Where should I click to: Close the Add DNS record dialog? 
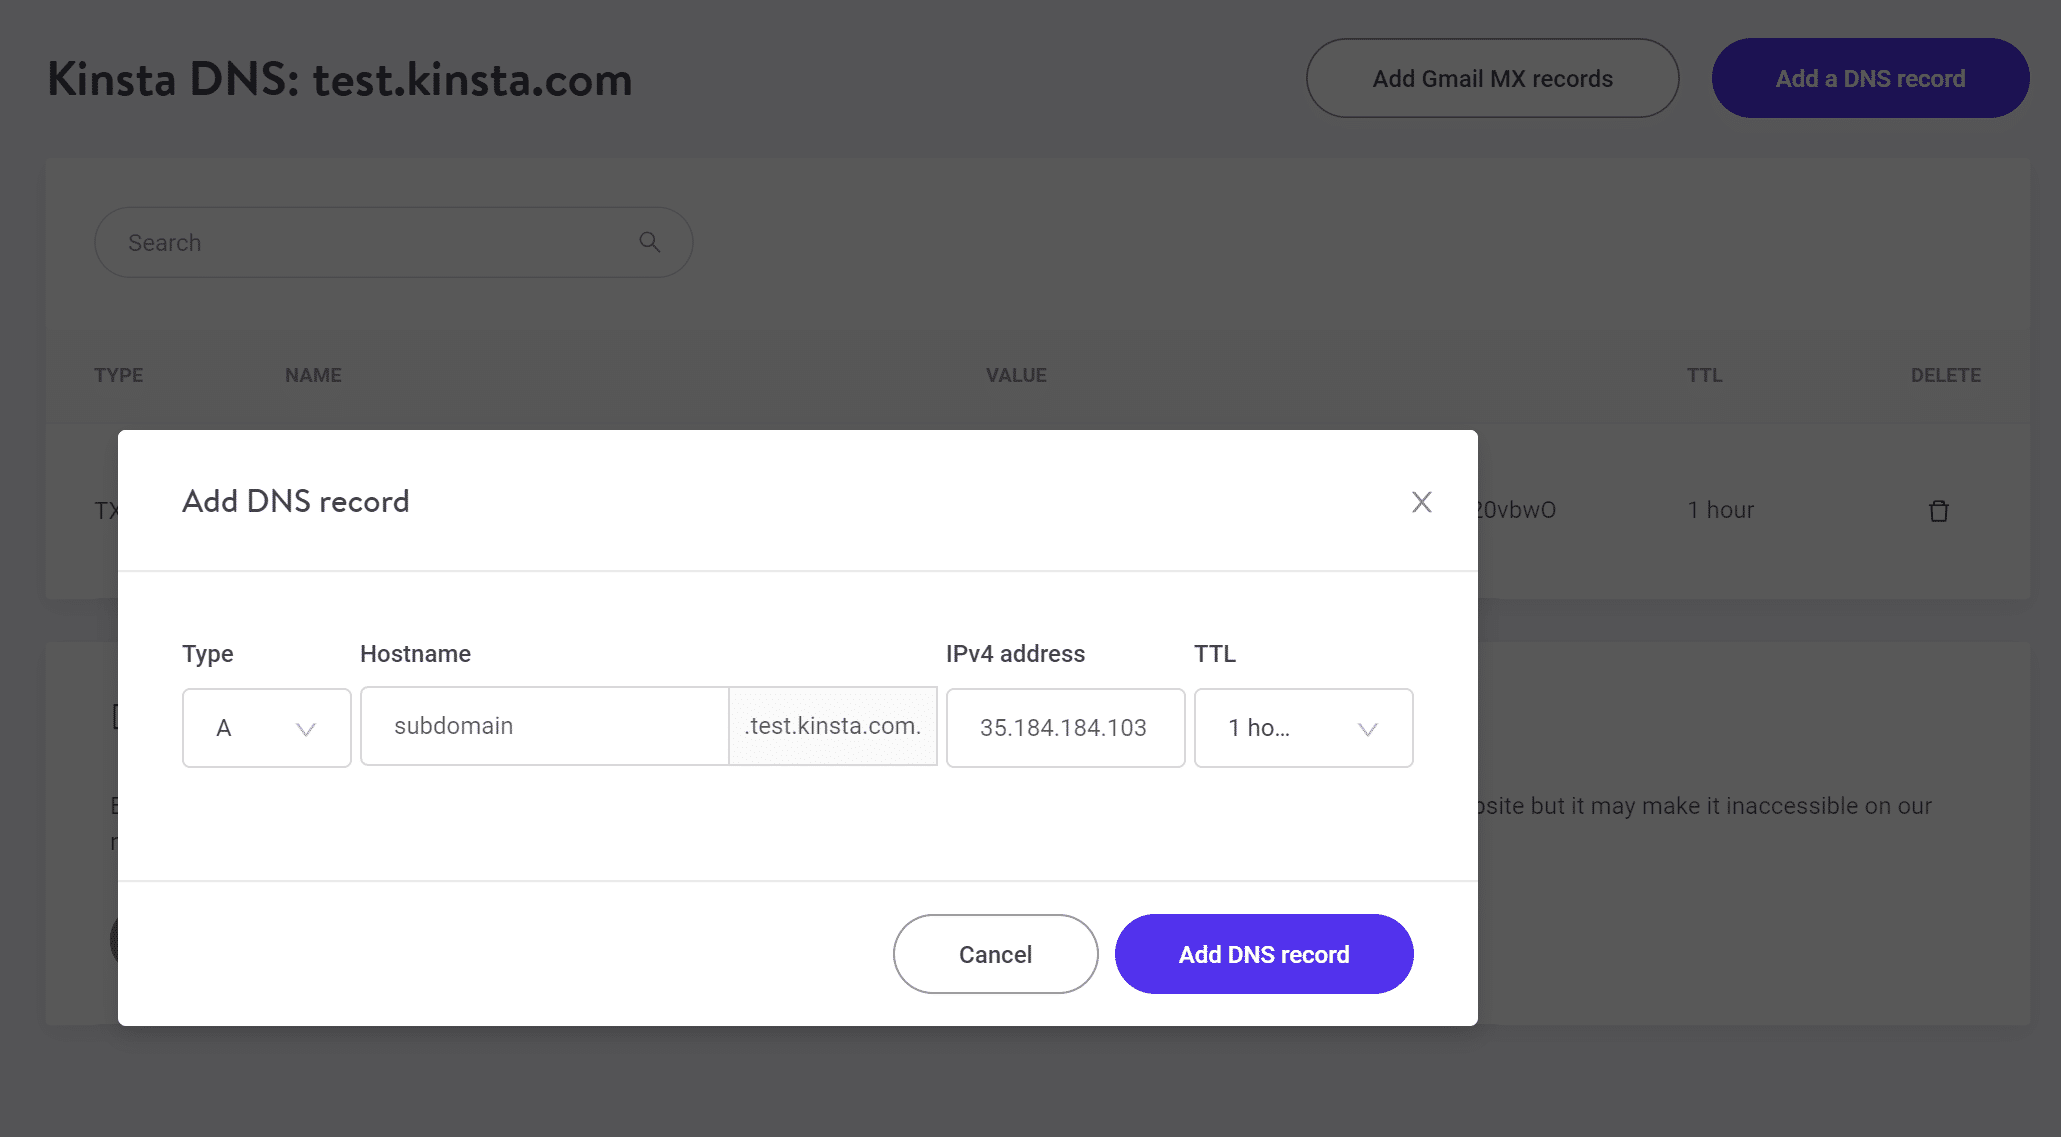coord(1421,502)
